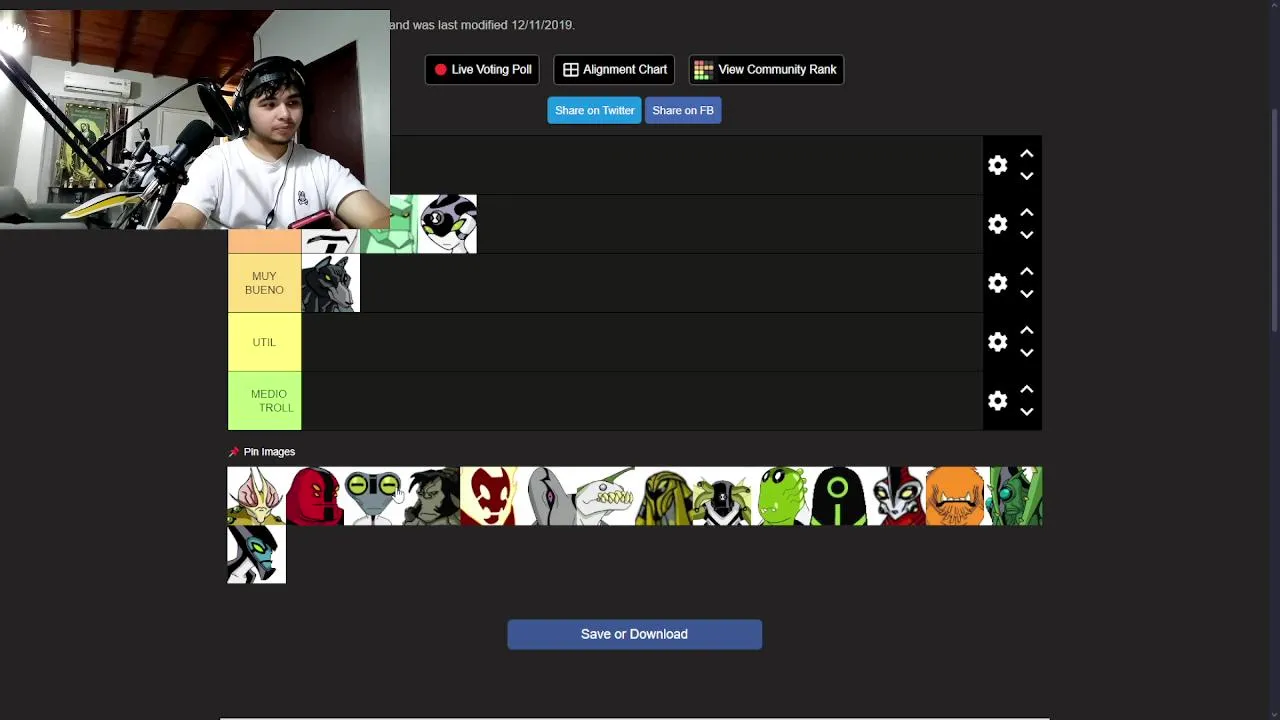Screen dimensions: 1280x720
Task: Pick the dark red Heatblast thumbnail
Action: pyautogui.click(x=489, y=496)
